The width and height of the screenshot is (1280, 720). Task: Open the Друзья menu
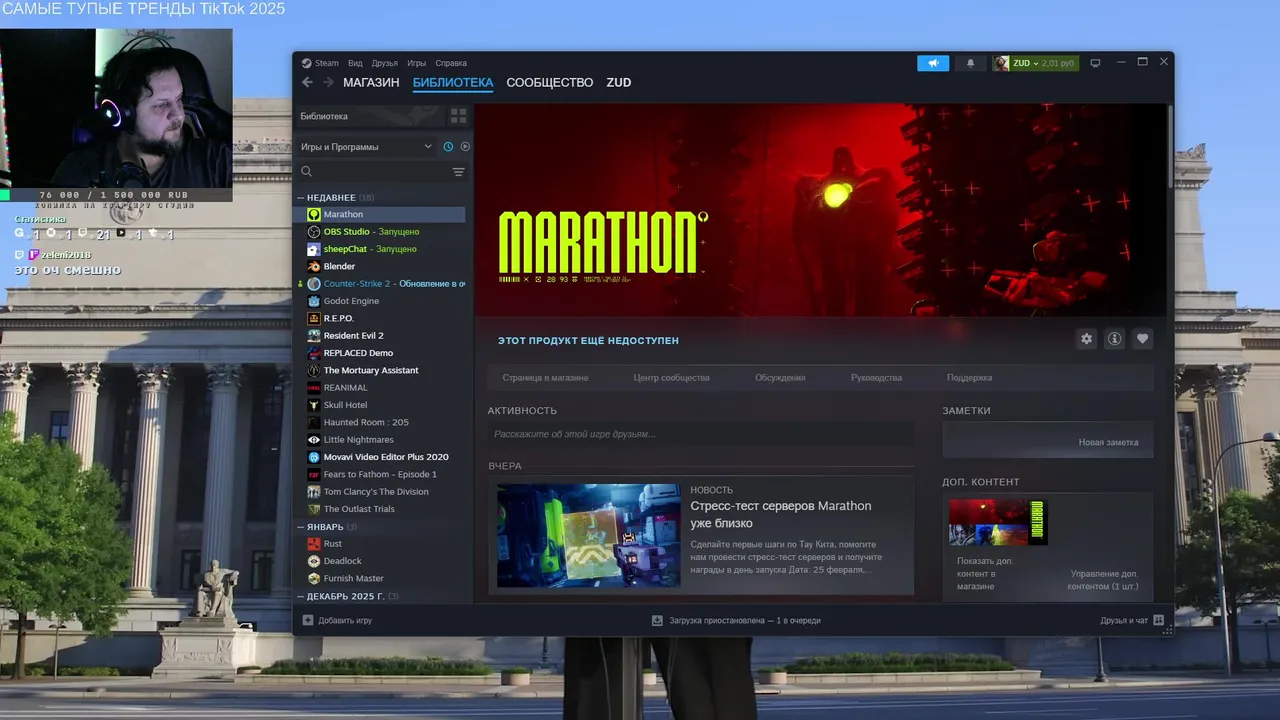pyautogui.click(x=384, y=63)
